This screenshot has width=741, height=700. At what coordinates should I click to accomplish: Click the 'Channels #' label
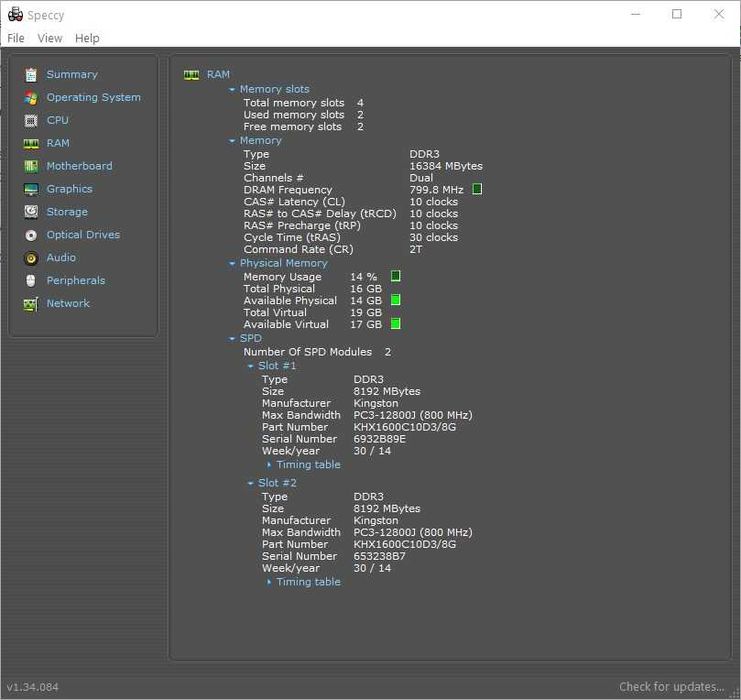(273, 178)
